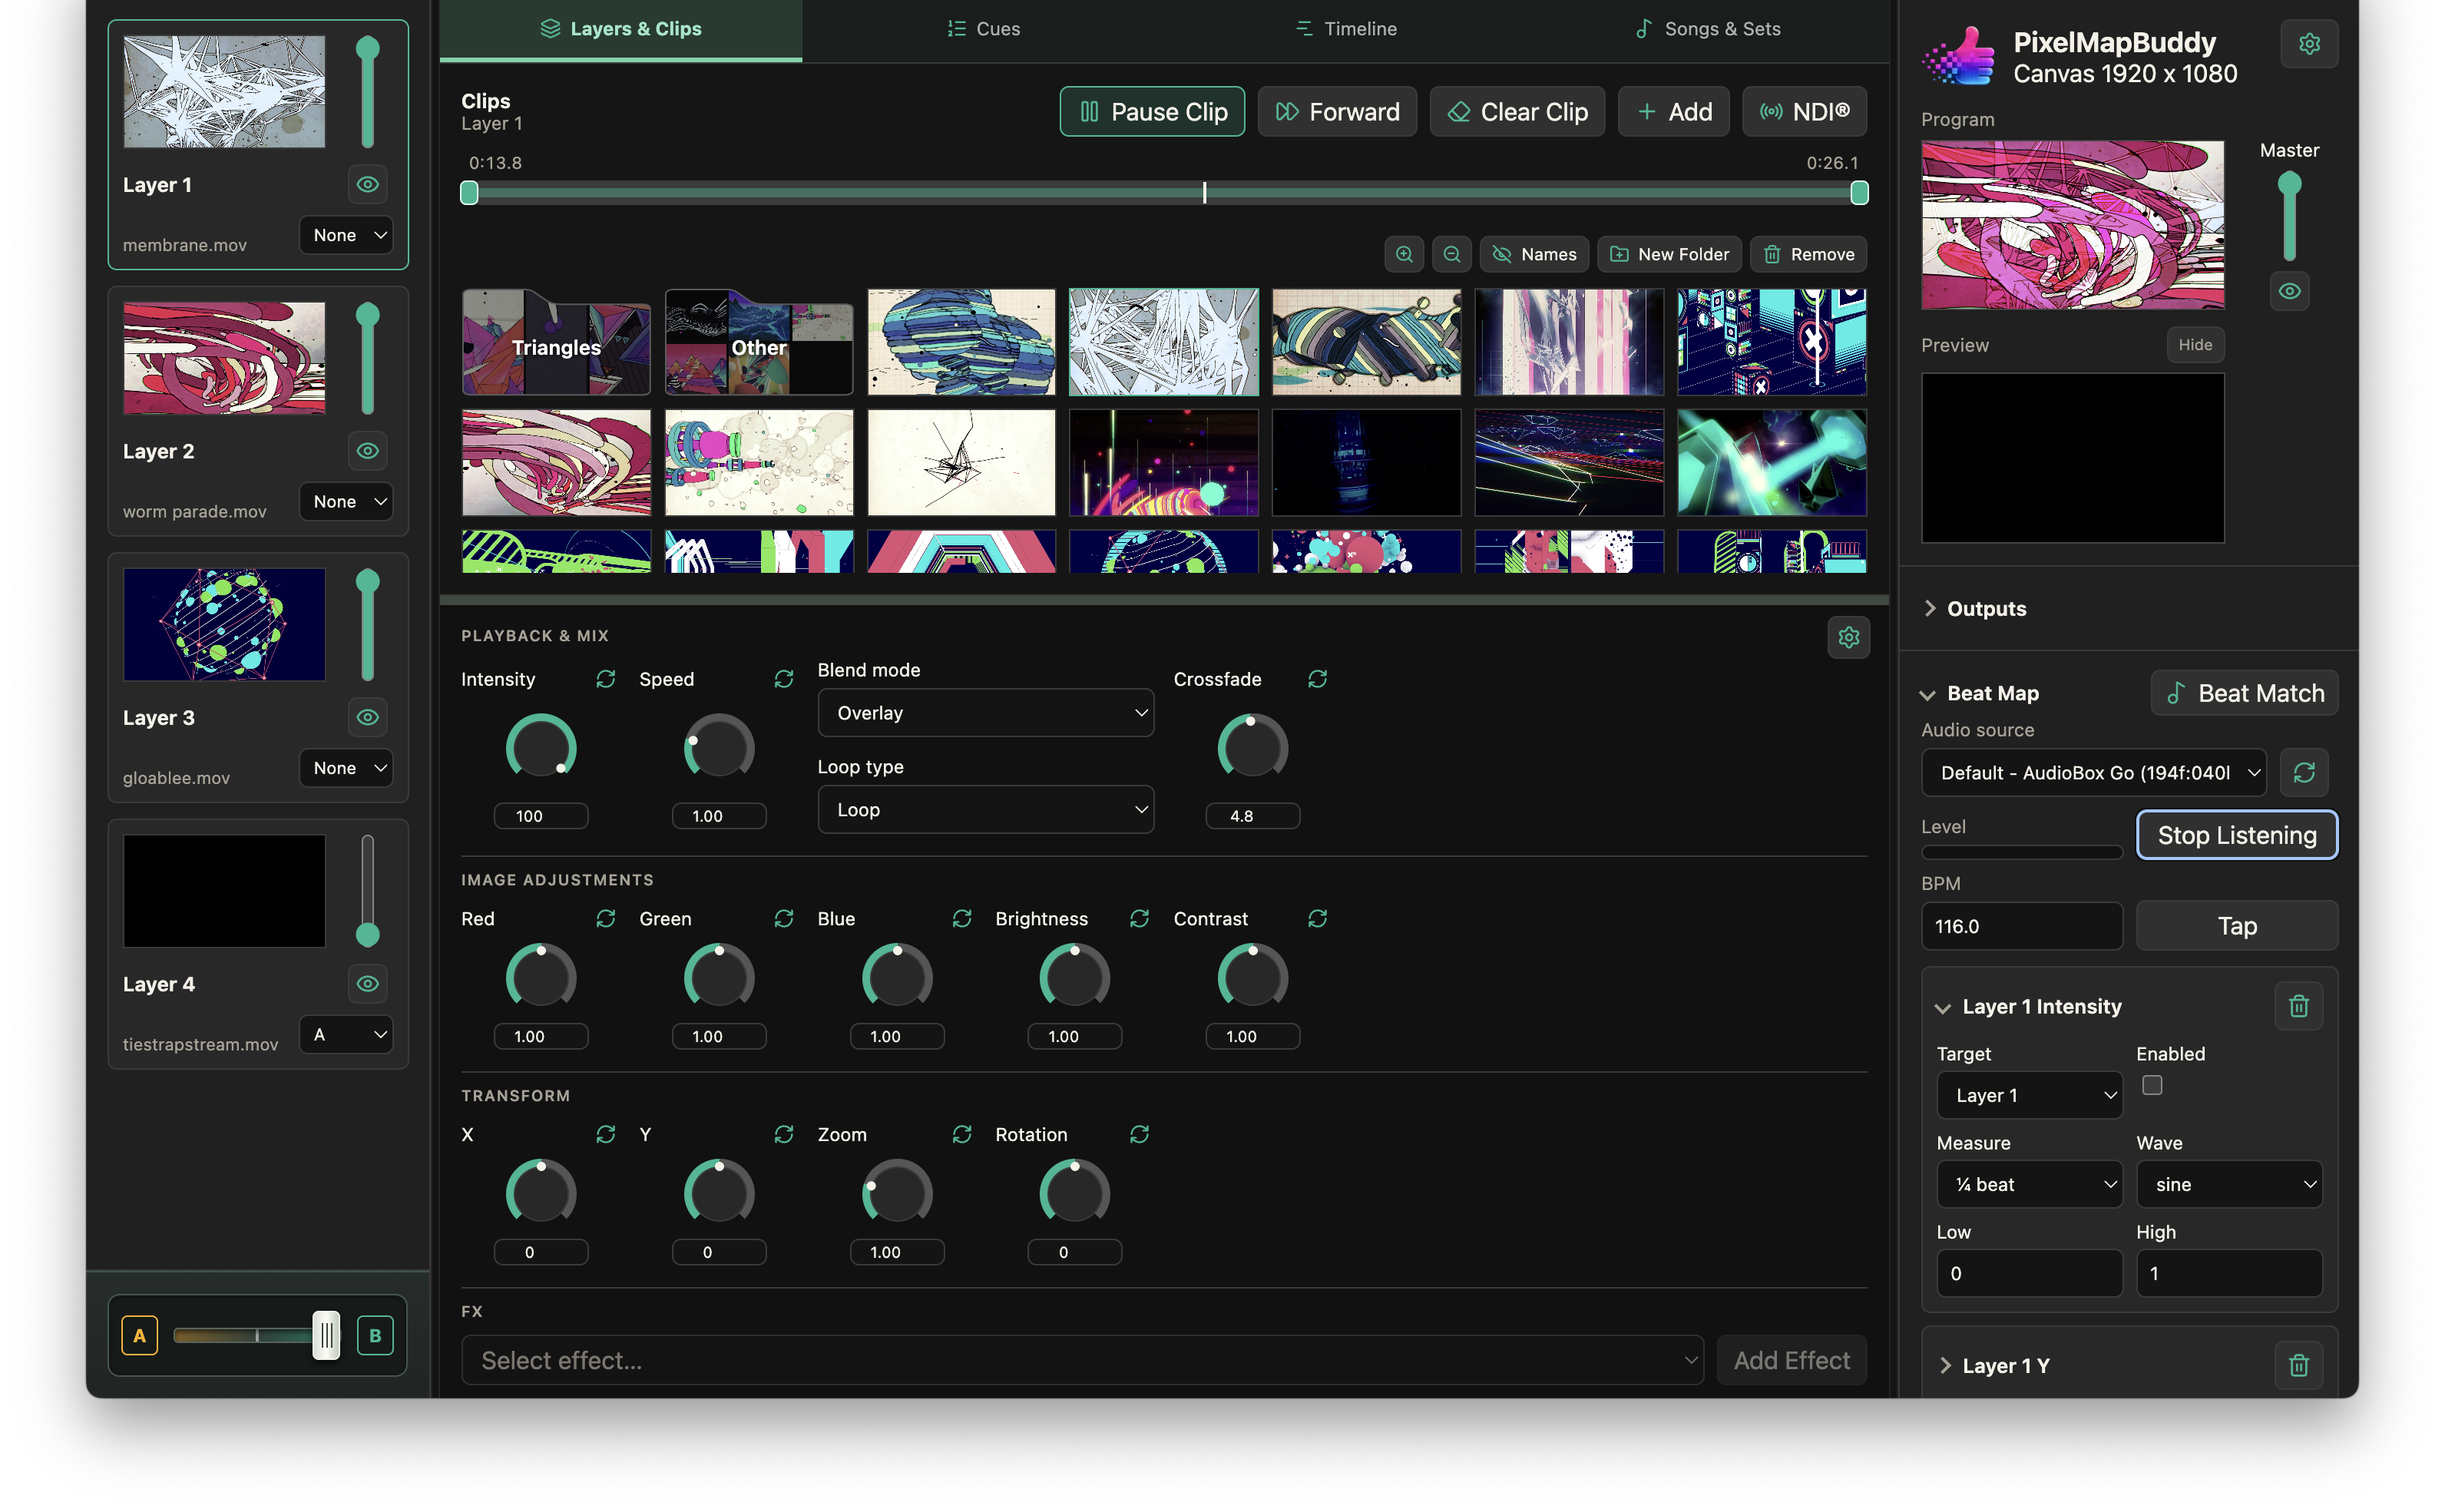Open the Triangles clip folder
The height and width of the screenshot is (1512, 2445).
coord(556,343)
